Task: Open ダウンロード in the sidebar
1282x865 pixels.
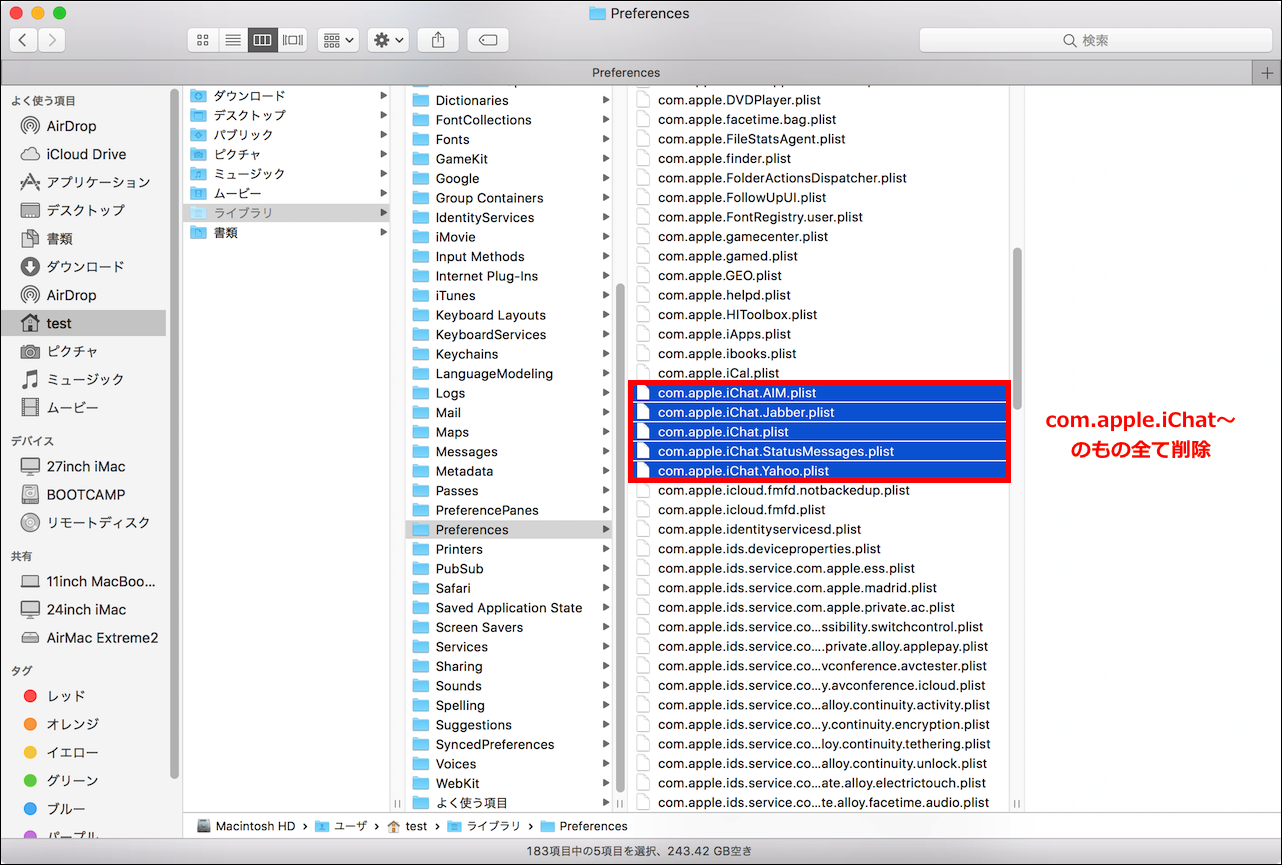Action: [85, 267]
